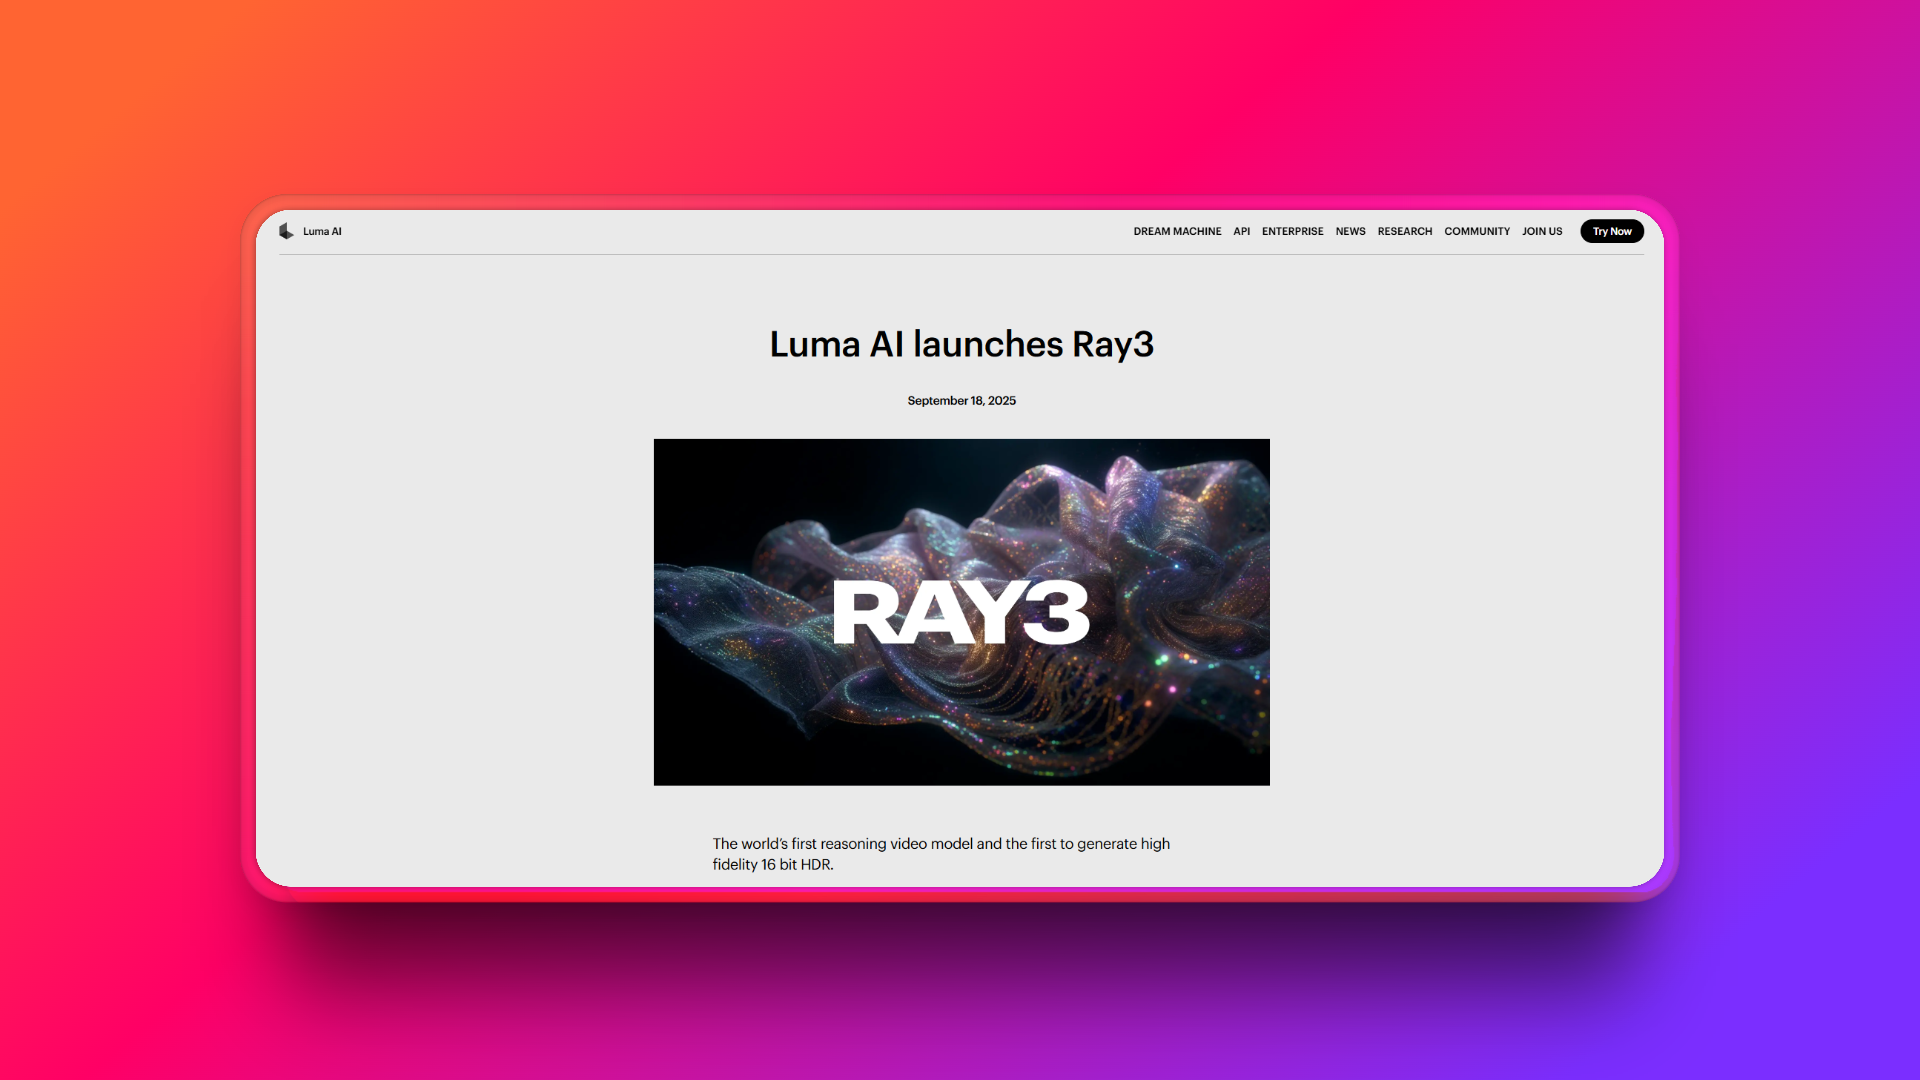Open the ENTERPRISE section
1920x1080 pixels.
(x=1292, y=231)
